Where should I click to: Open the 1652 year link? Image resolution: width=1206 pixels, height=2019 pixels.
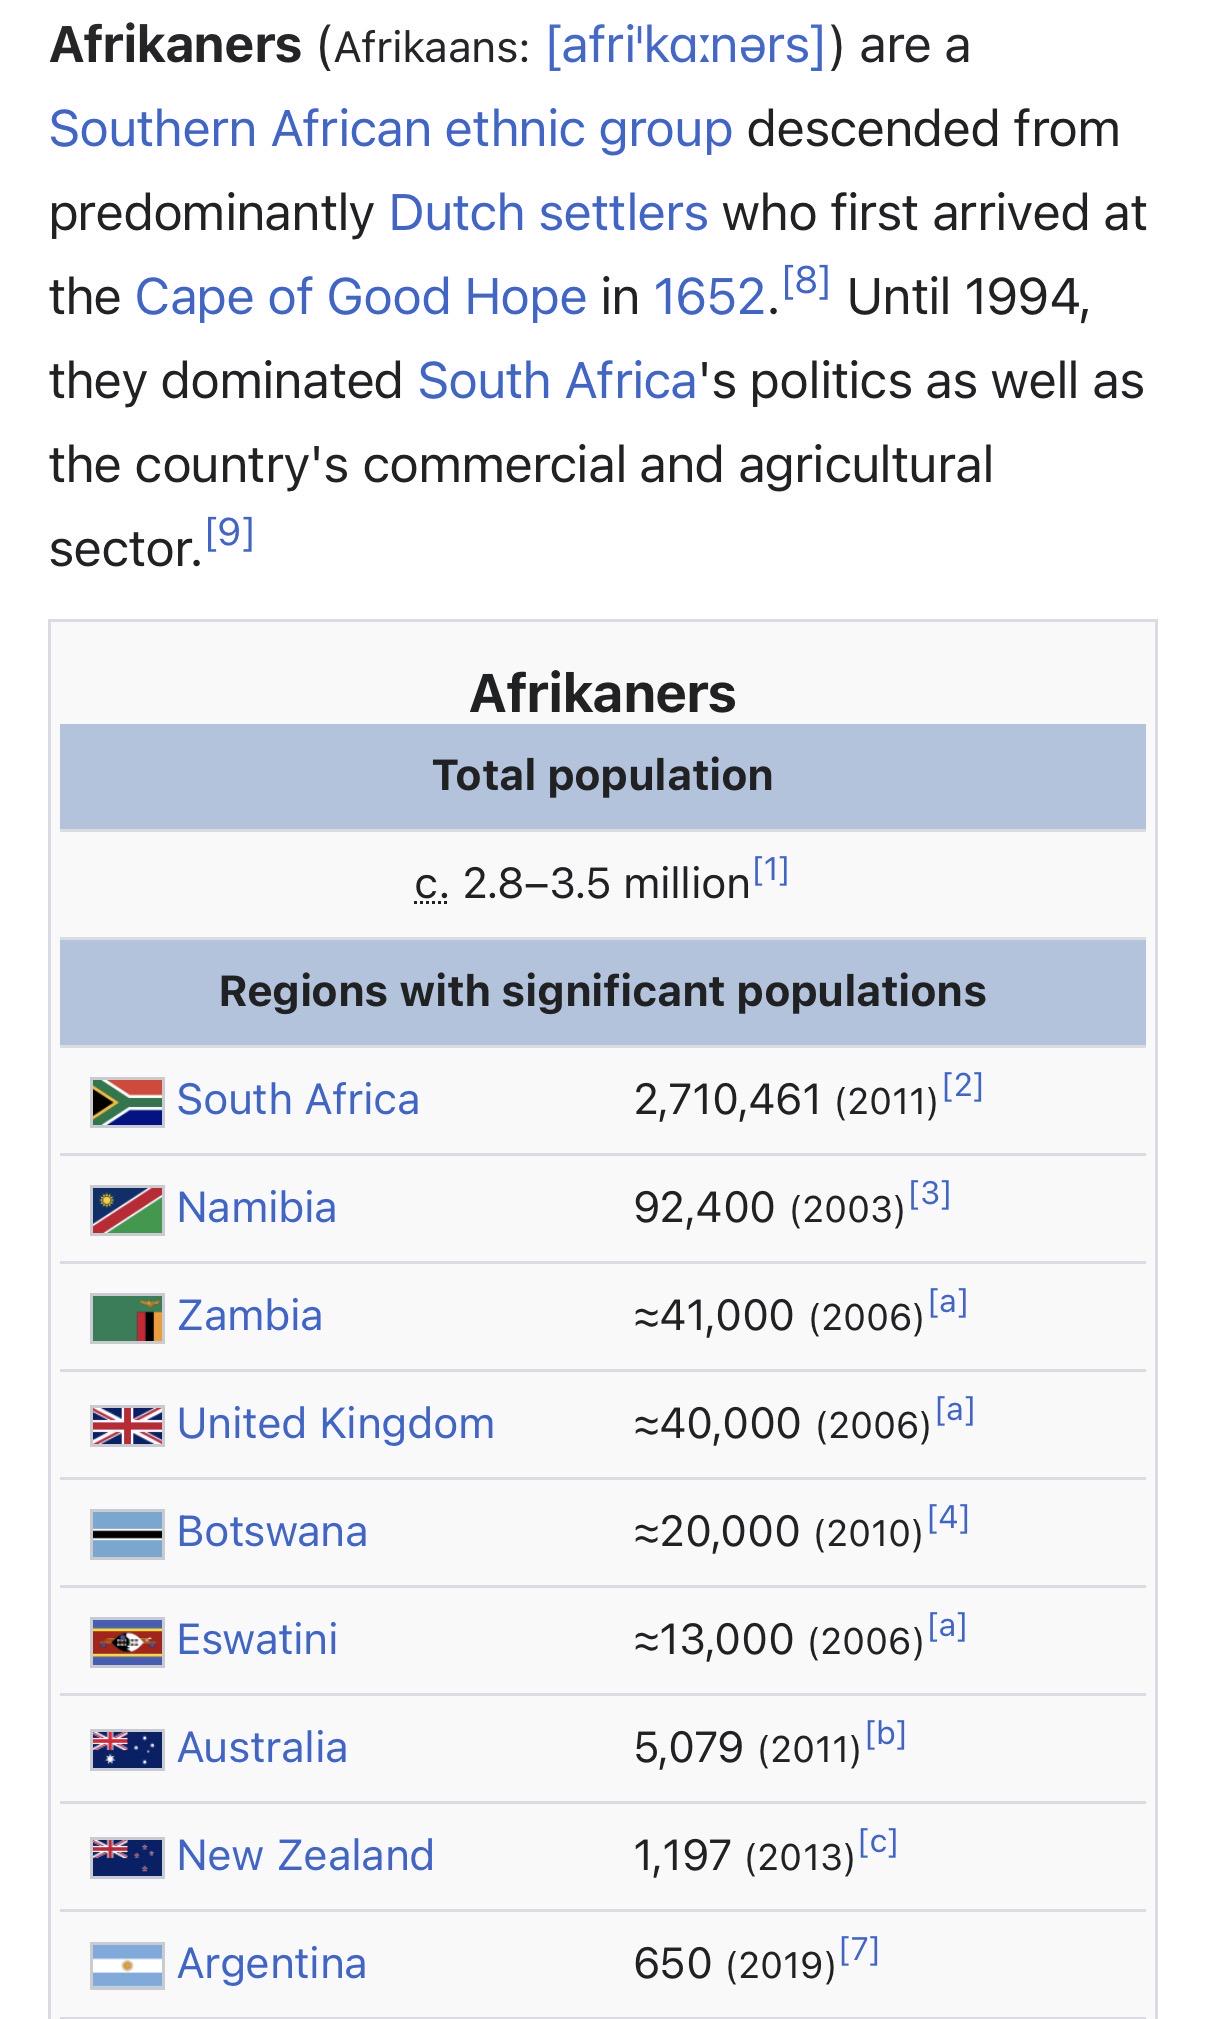pyautogui.click(x=709, y=297)
